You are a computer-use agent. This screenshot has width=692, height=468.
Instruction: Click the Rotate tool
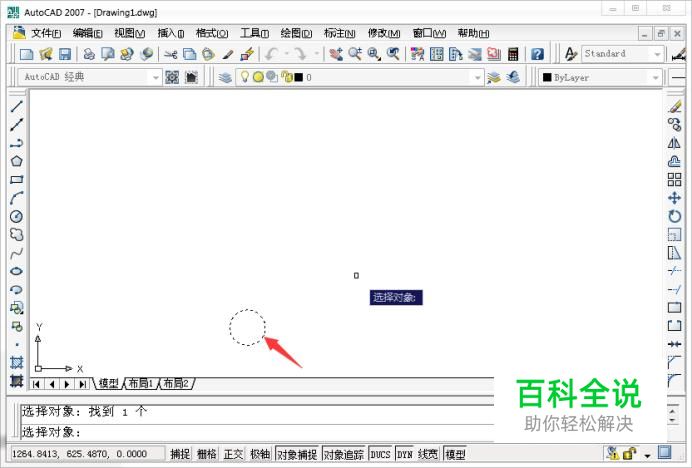coord(674,216)
